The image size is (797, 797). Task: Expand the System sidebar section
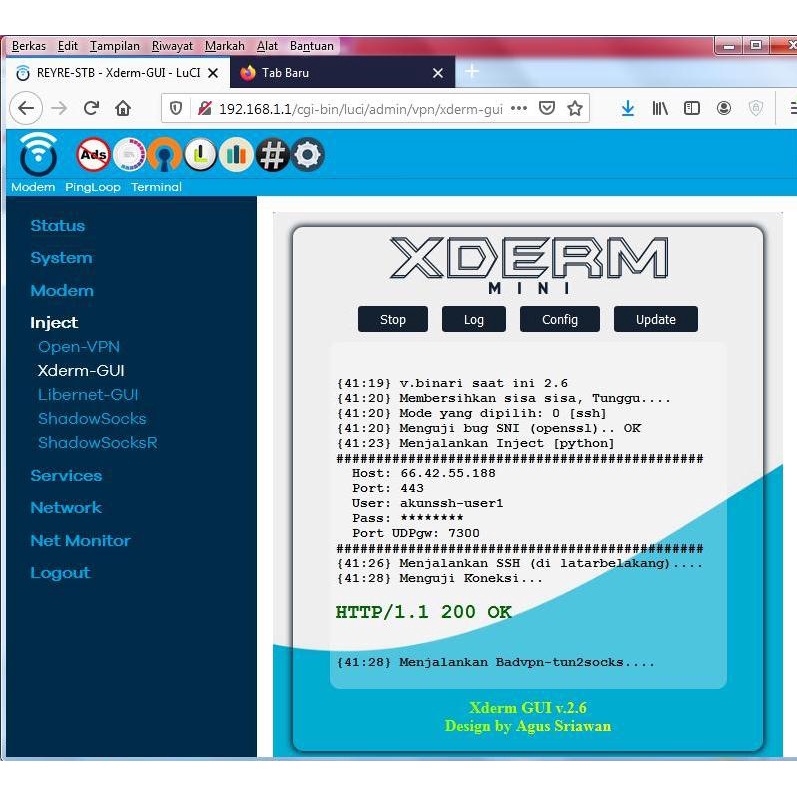tap(62, 258)
